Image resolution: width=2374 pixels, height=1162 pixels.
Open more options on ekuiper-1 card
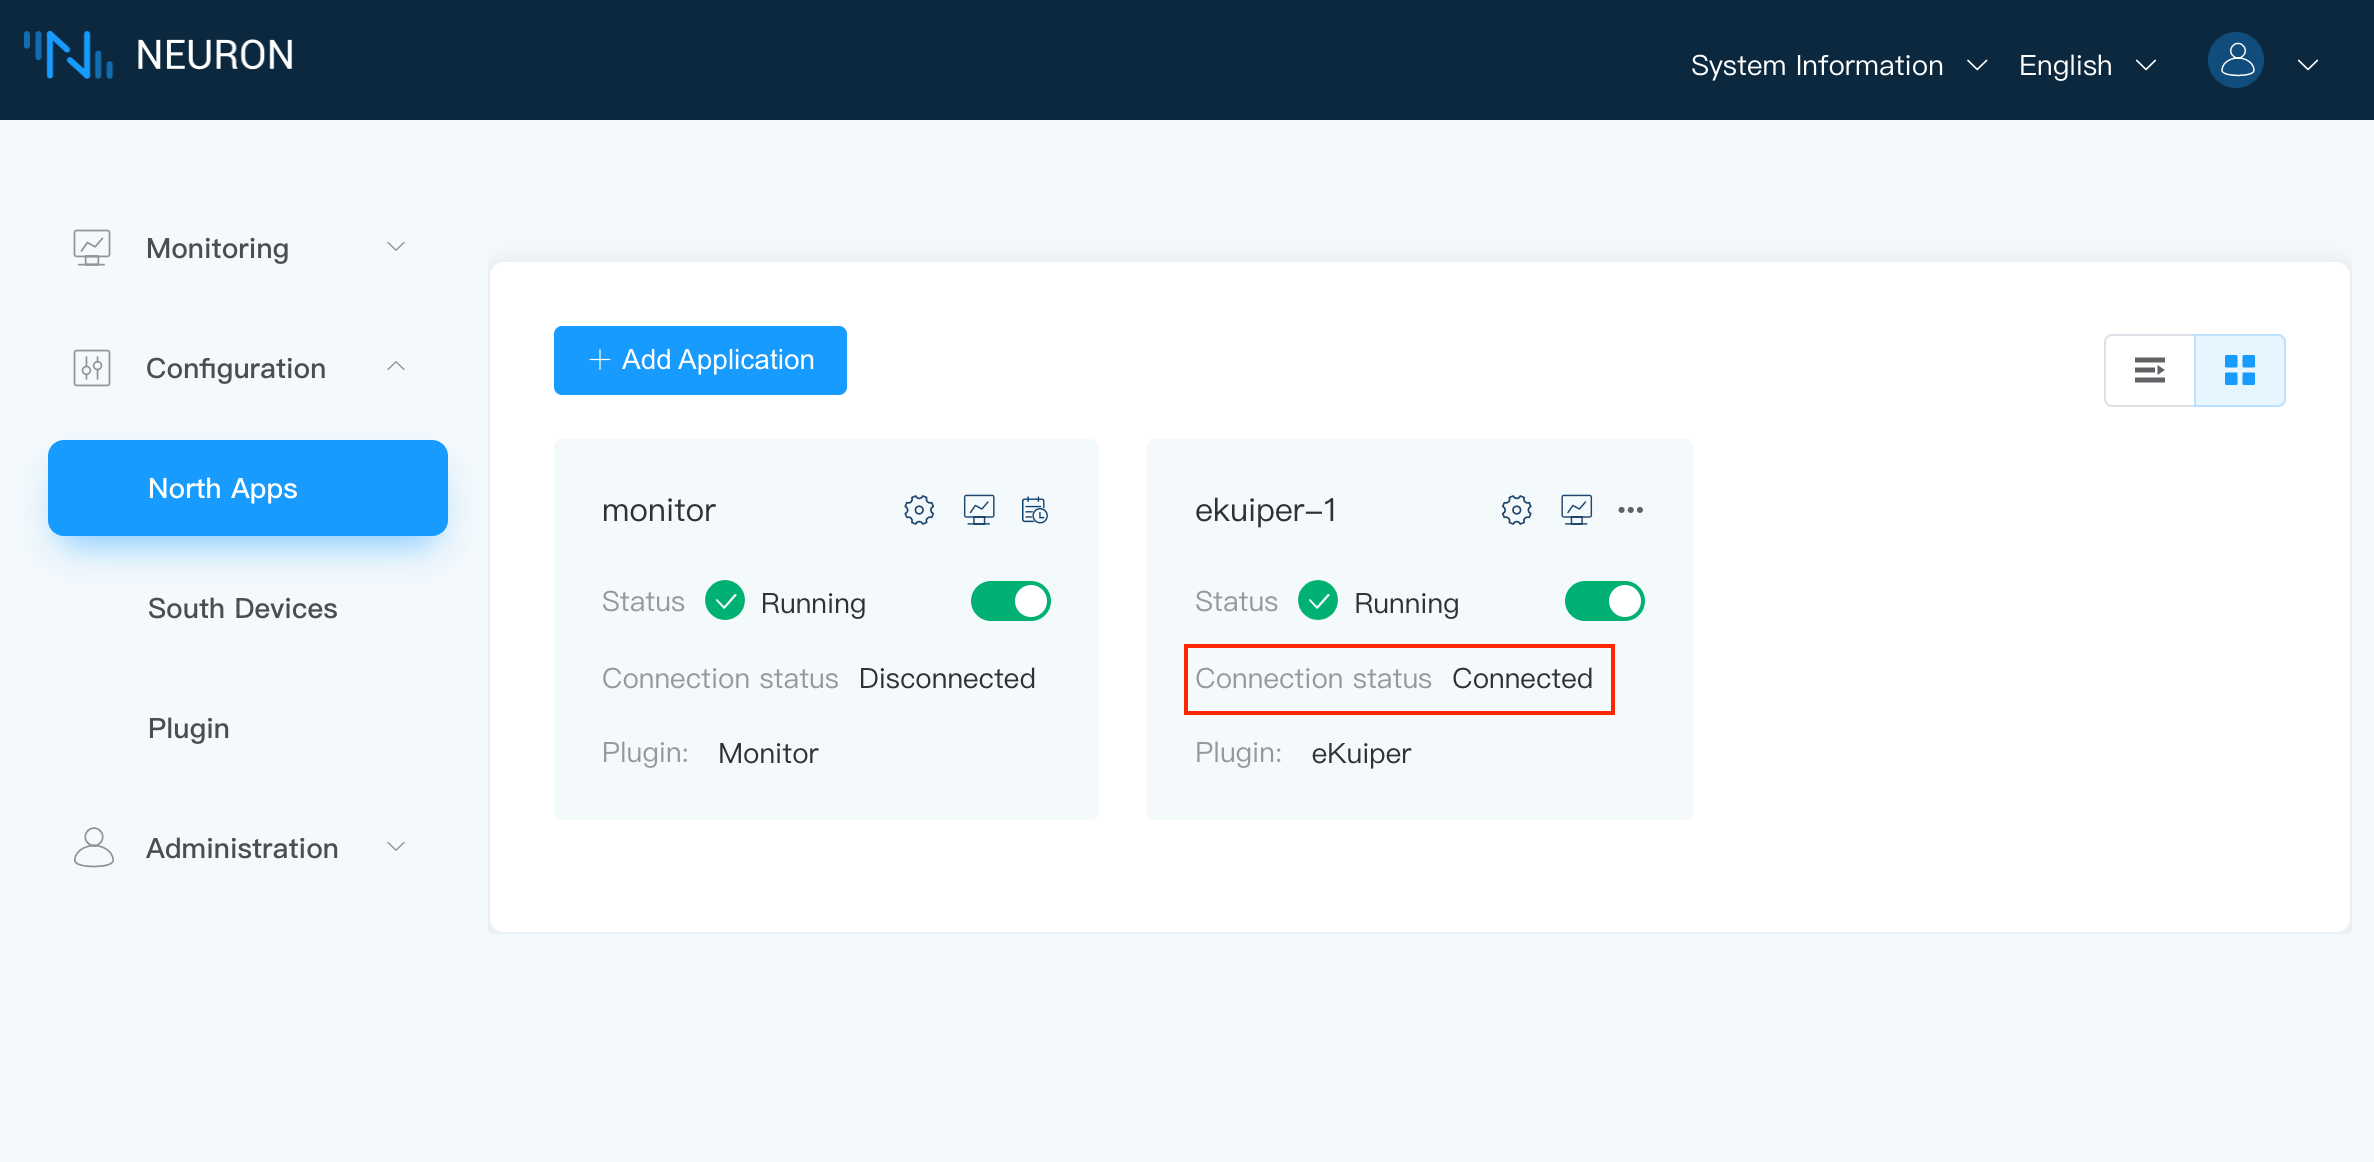point(1630,510)
